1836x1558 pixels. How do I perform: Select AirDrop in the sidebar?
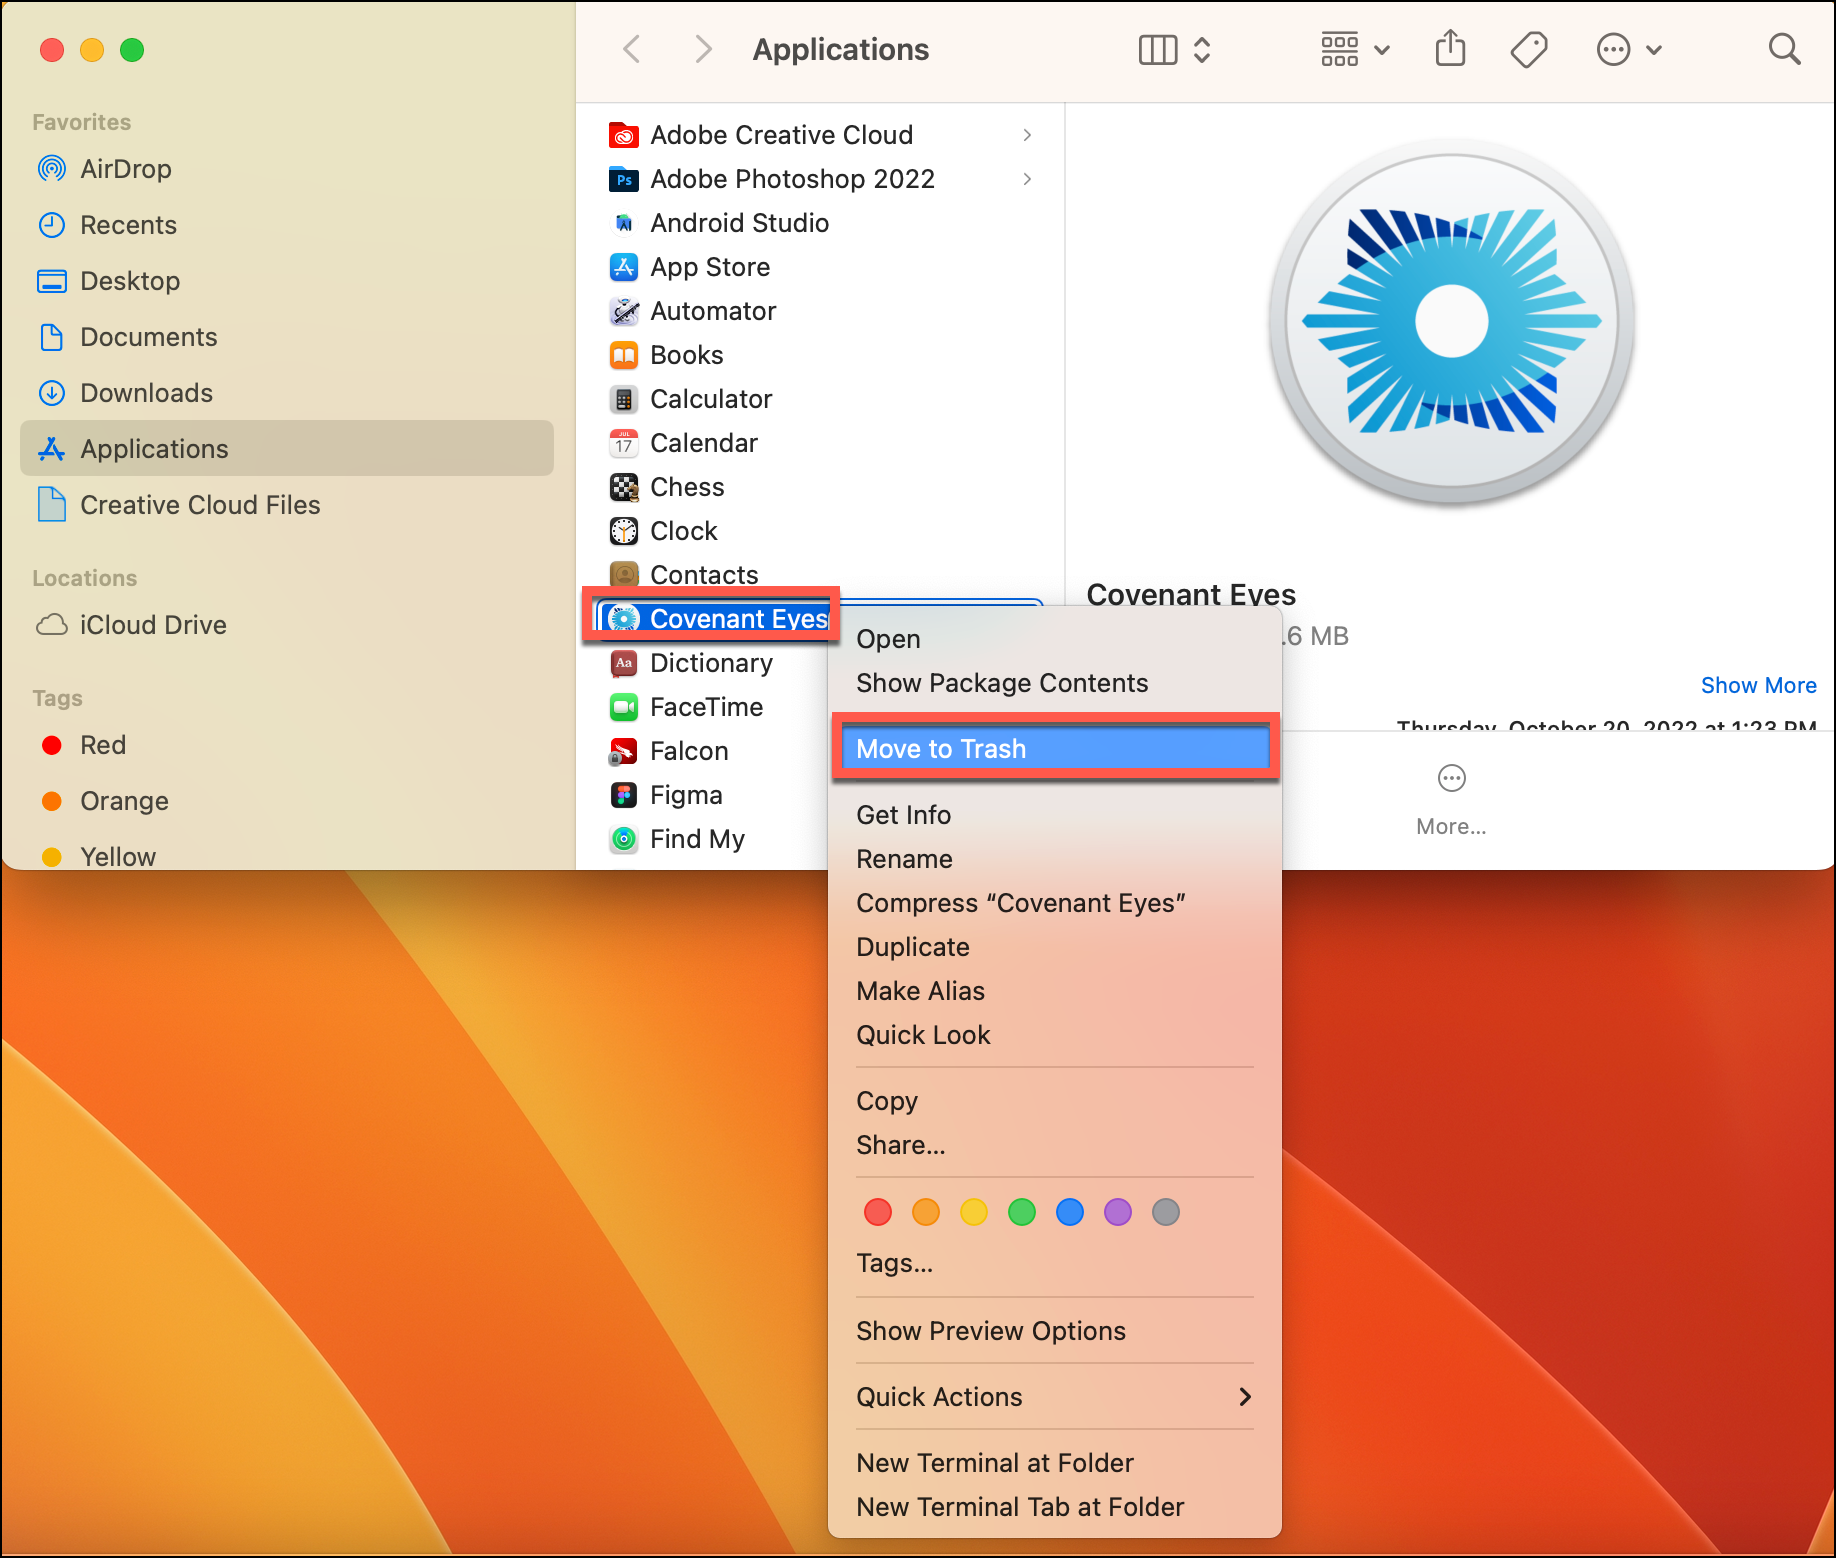(286, 169)
